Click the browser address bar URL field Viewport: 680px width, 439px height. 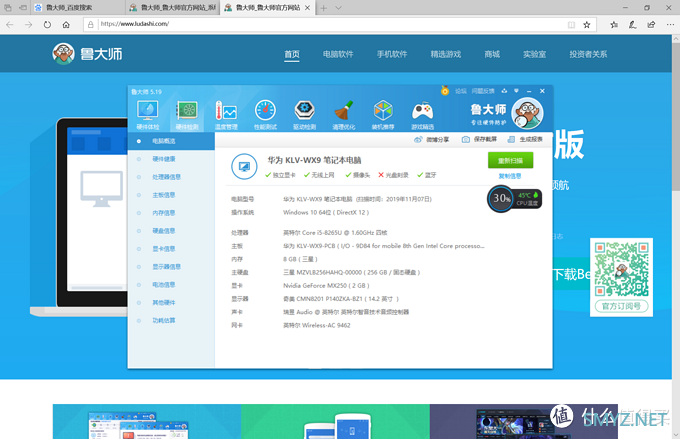click(332, 24)
